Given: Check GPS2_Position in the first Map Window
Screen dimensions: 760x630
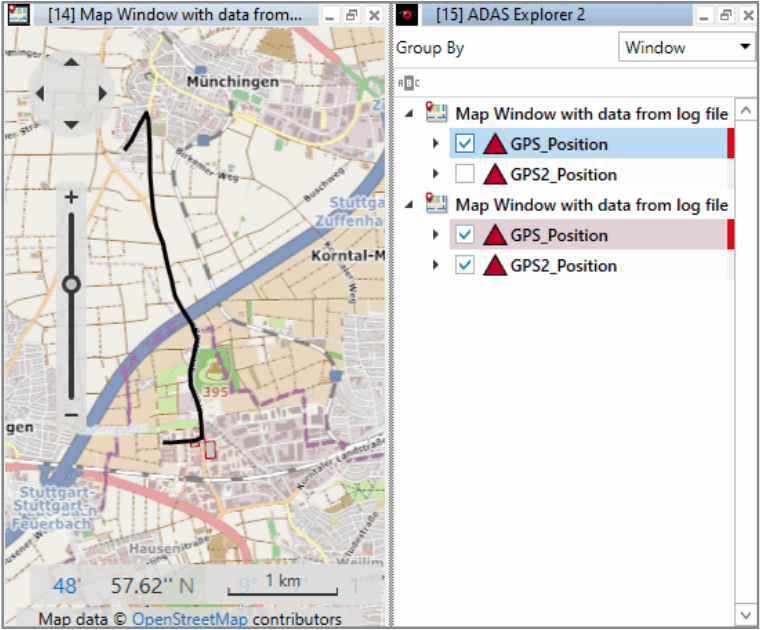Looking at the screenshot, I should pyautogui.click(x=465, y=173).
